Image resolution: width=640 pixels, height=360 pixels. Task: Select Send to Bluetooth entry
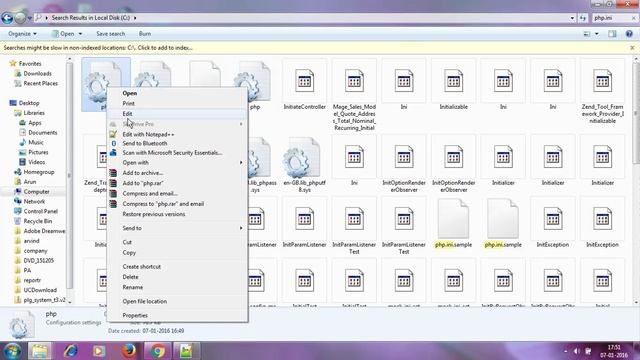coord(177,143)
